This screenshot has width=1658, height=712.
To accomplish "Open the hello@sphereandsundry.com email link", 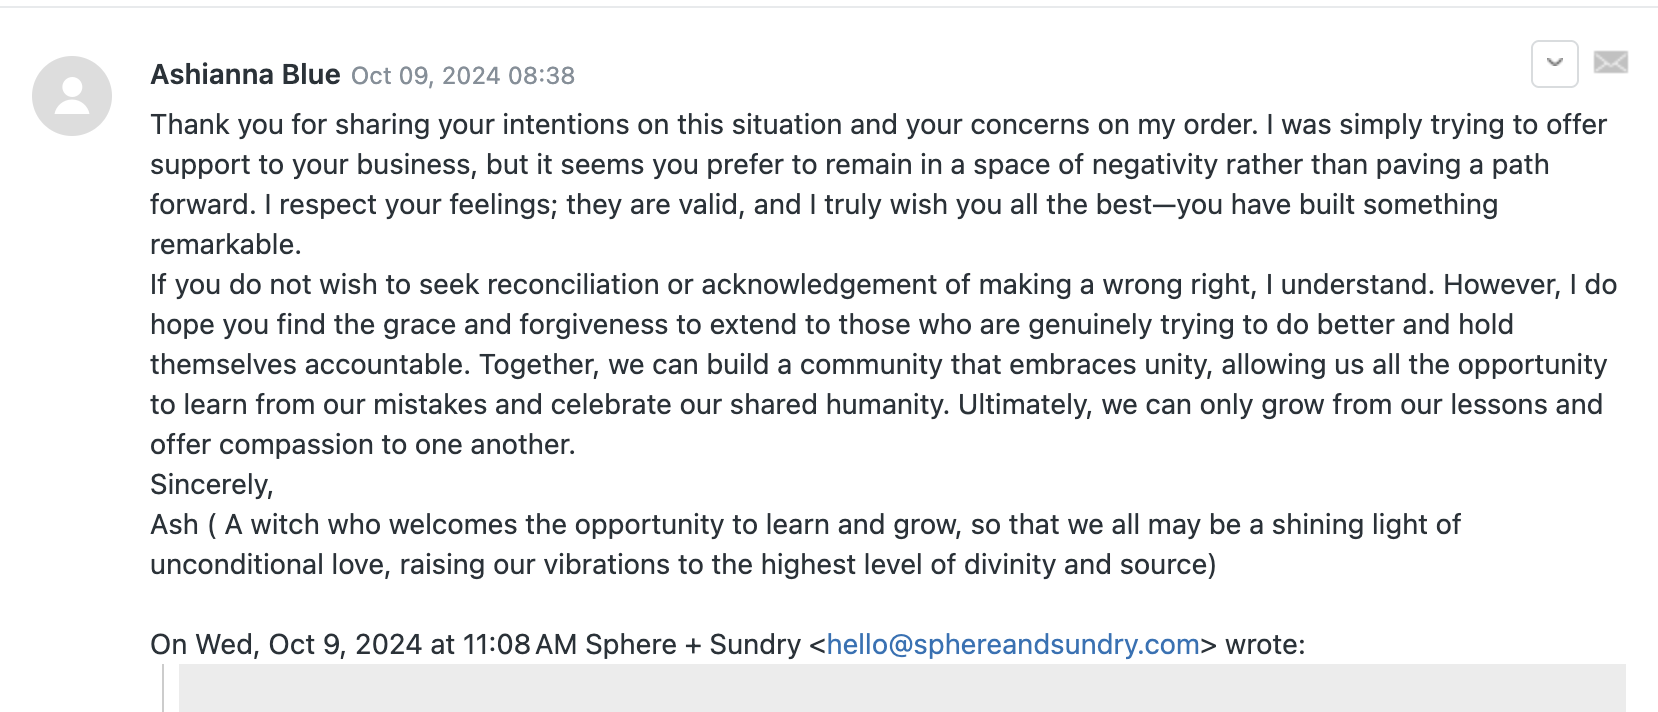I will 1012,644.
